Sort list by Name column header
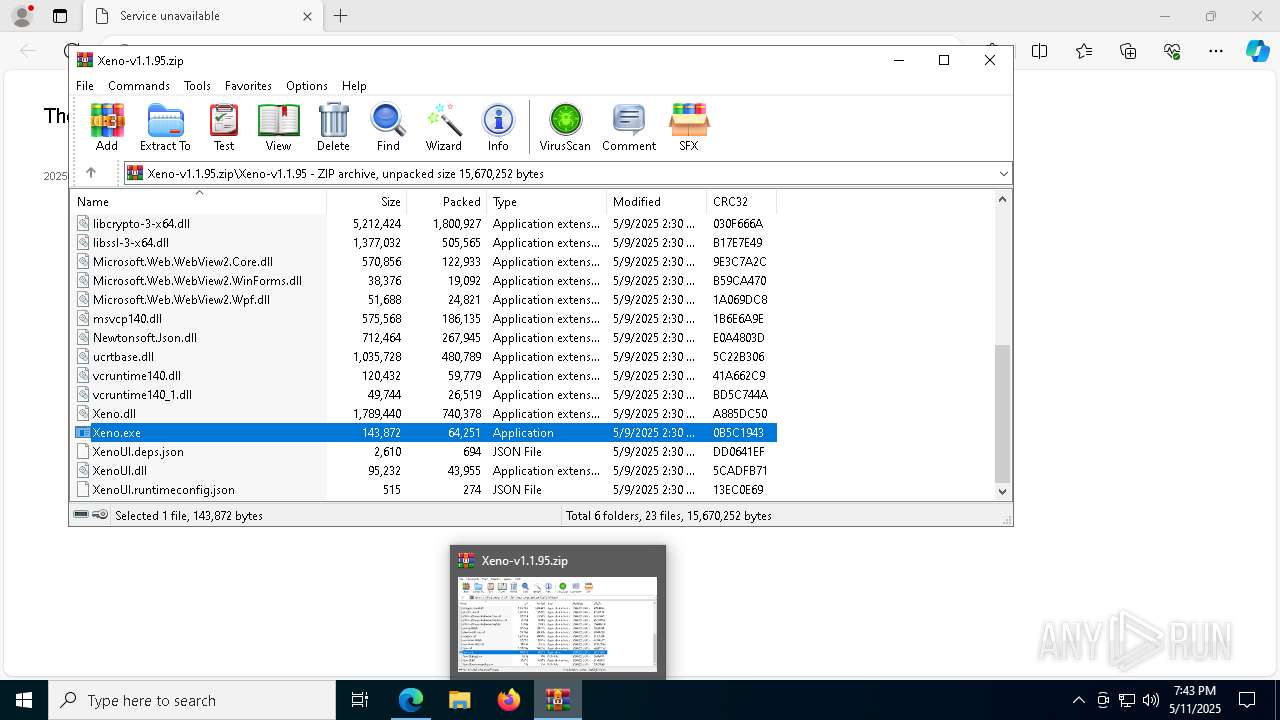The width and height of the screenshot is (1280, 720). tap(200, 202)
